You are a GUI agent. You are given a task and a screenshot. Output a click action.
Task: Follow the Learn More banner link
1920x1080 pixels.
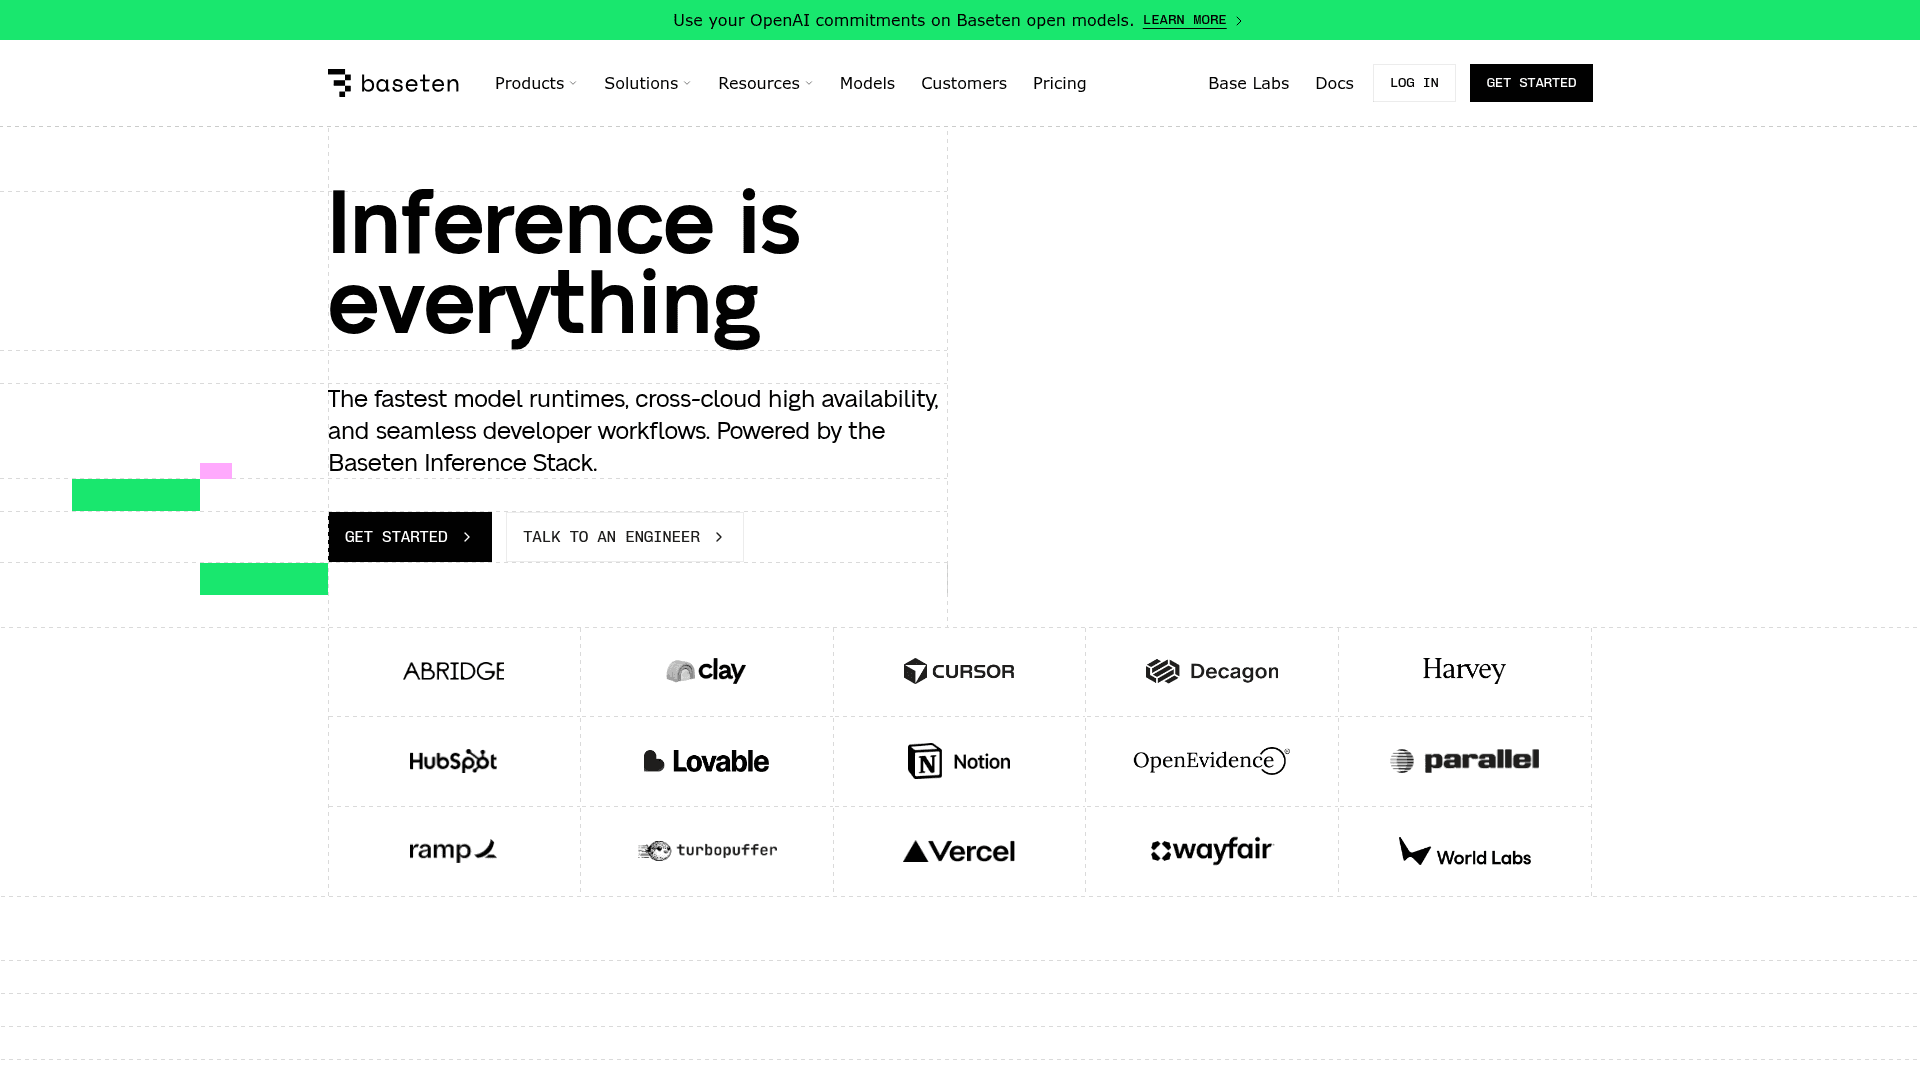coord(1192,20)
